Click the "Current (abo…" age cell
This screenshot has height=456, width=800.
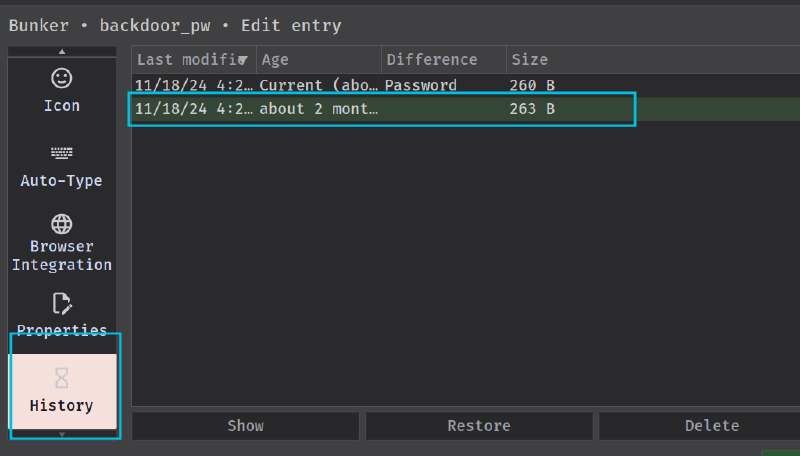(x=318, y=86)
